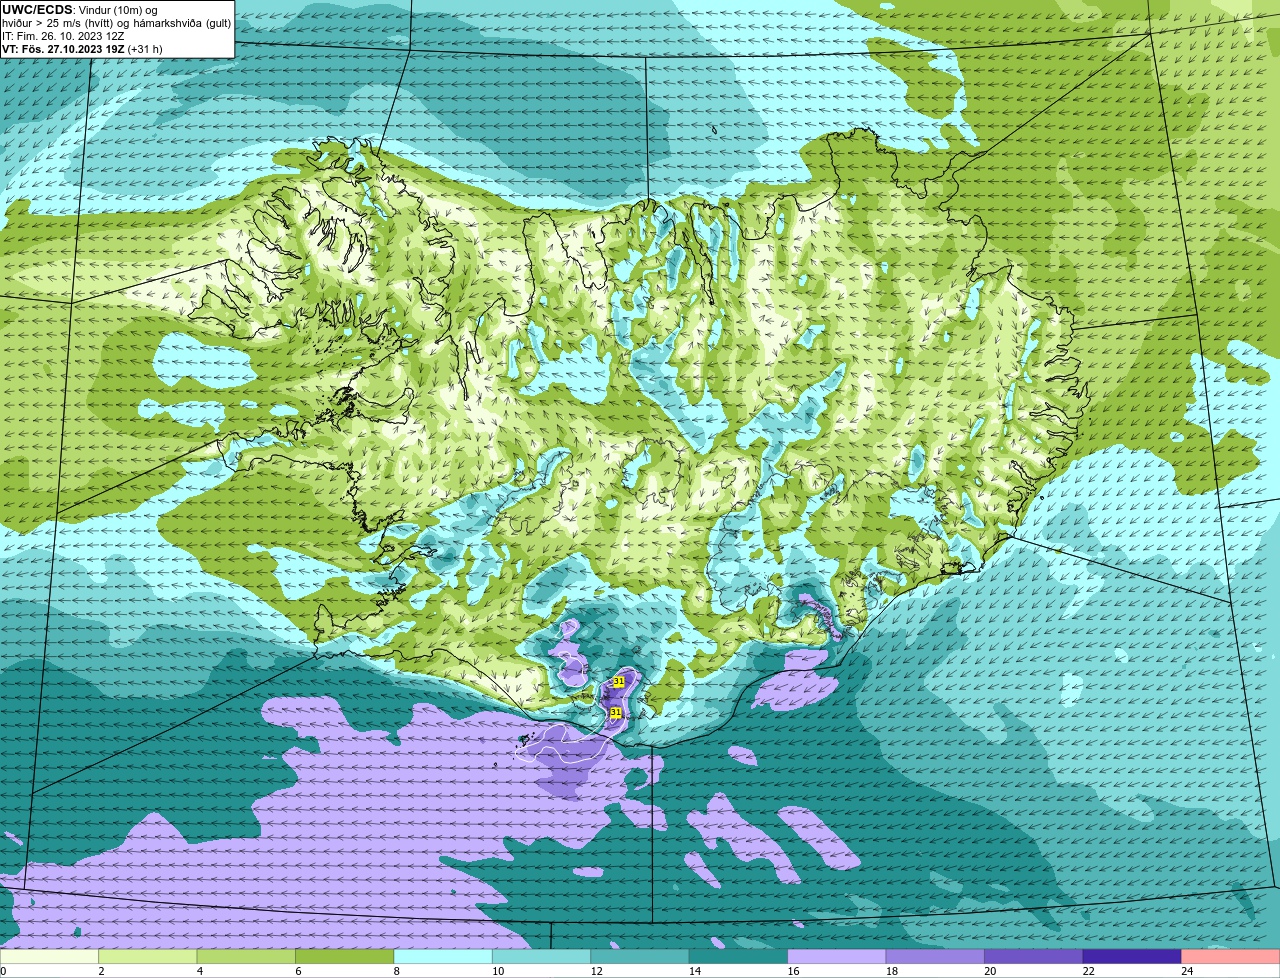Click the legend scale label "14"
Screen dimensions: 1280x978
coord(695,971)
